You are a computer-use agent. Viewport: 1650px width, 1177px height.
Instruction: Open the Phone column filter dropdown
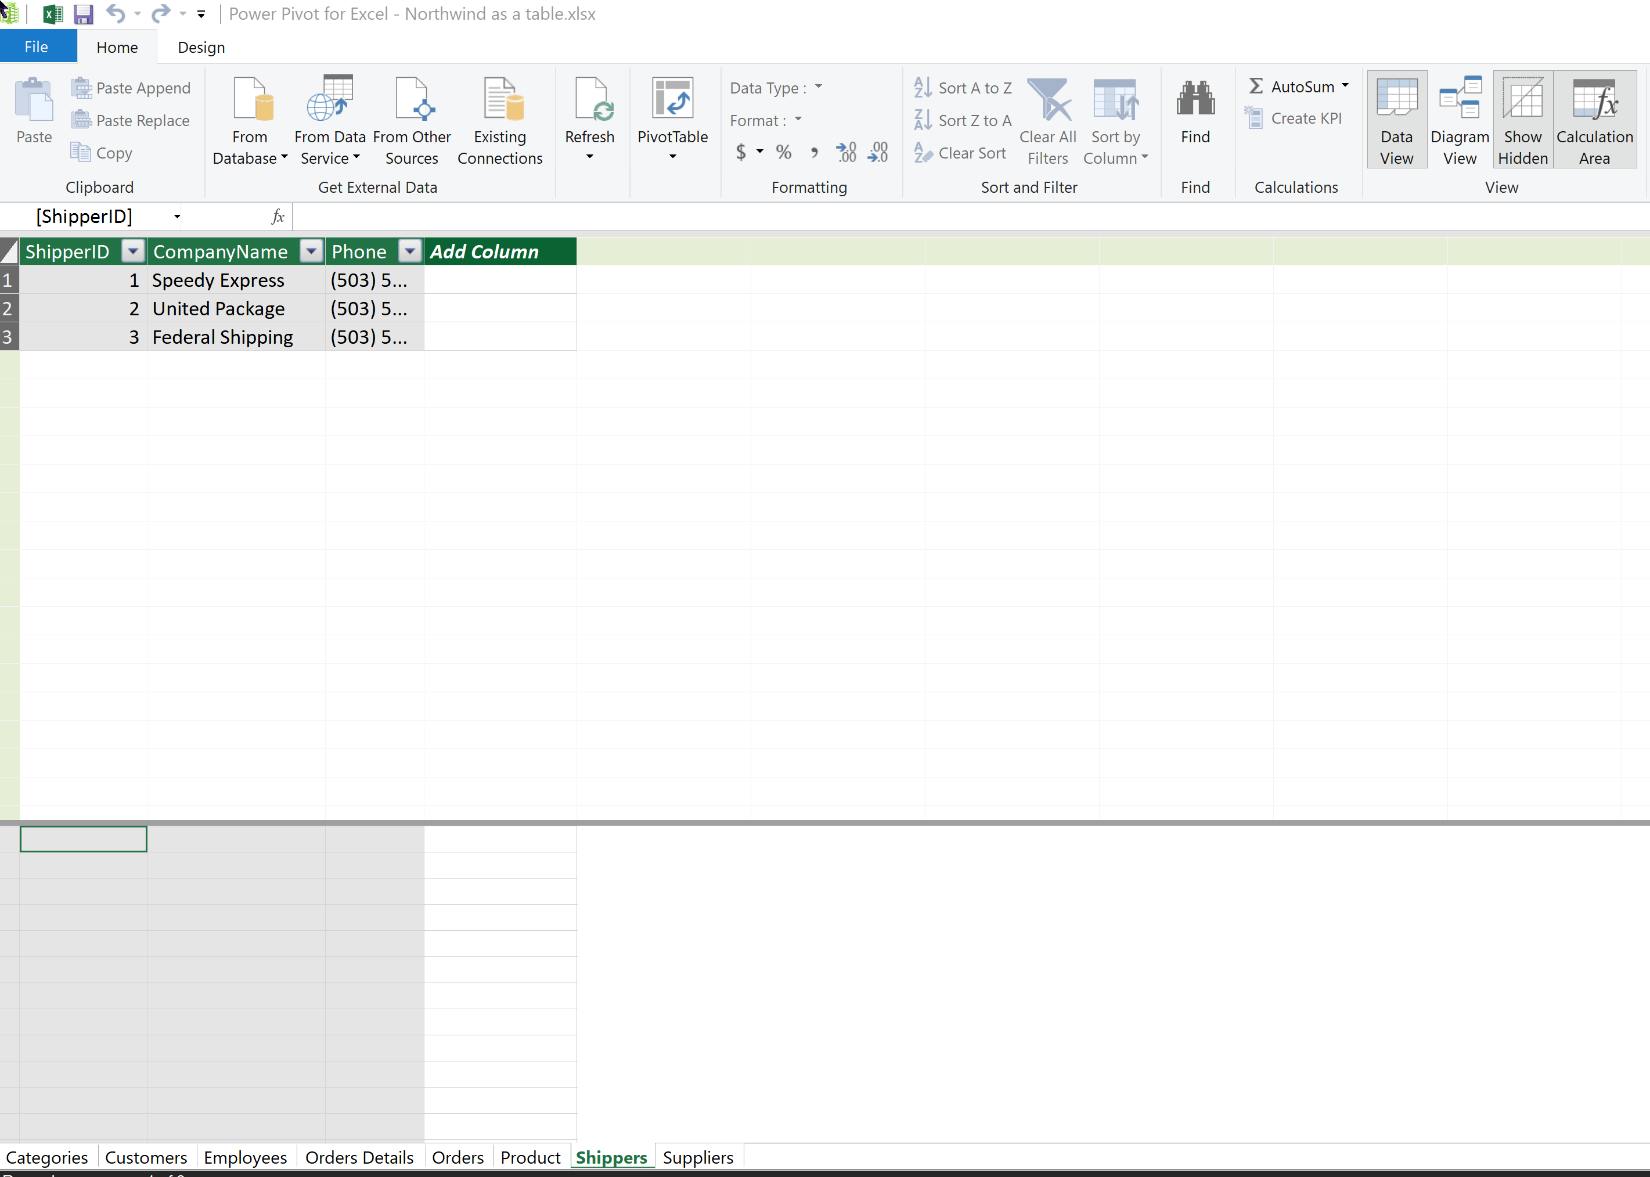[410, 251]
